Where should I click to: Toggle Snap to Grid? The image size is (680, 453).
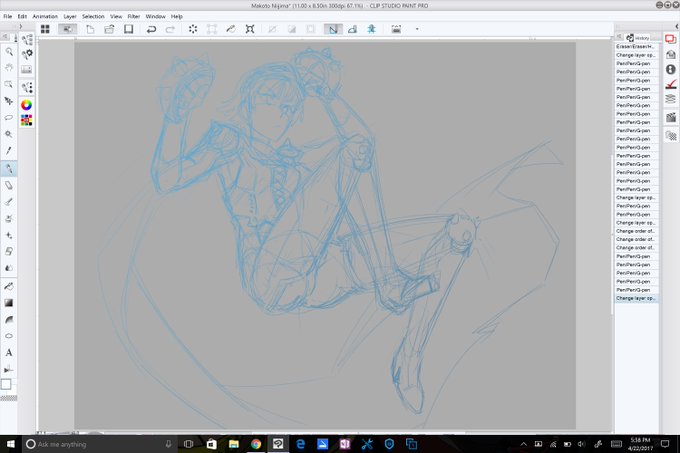click(372, 29)
